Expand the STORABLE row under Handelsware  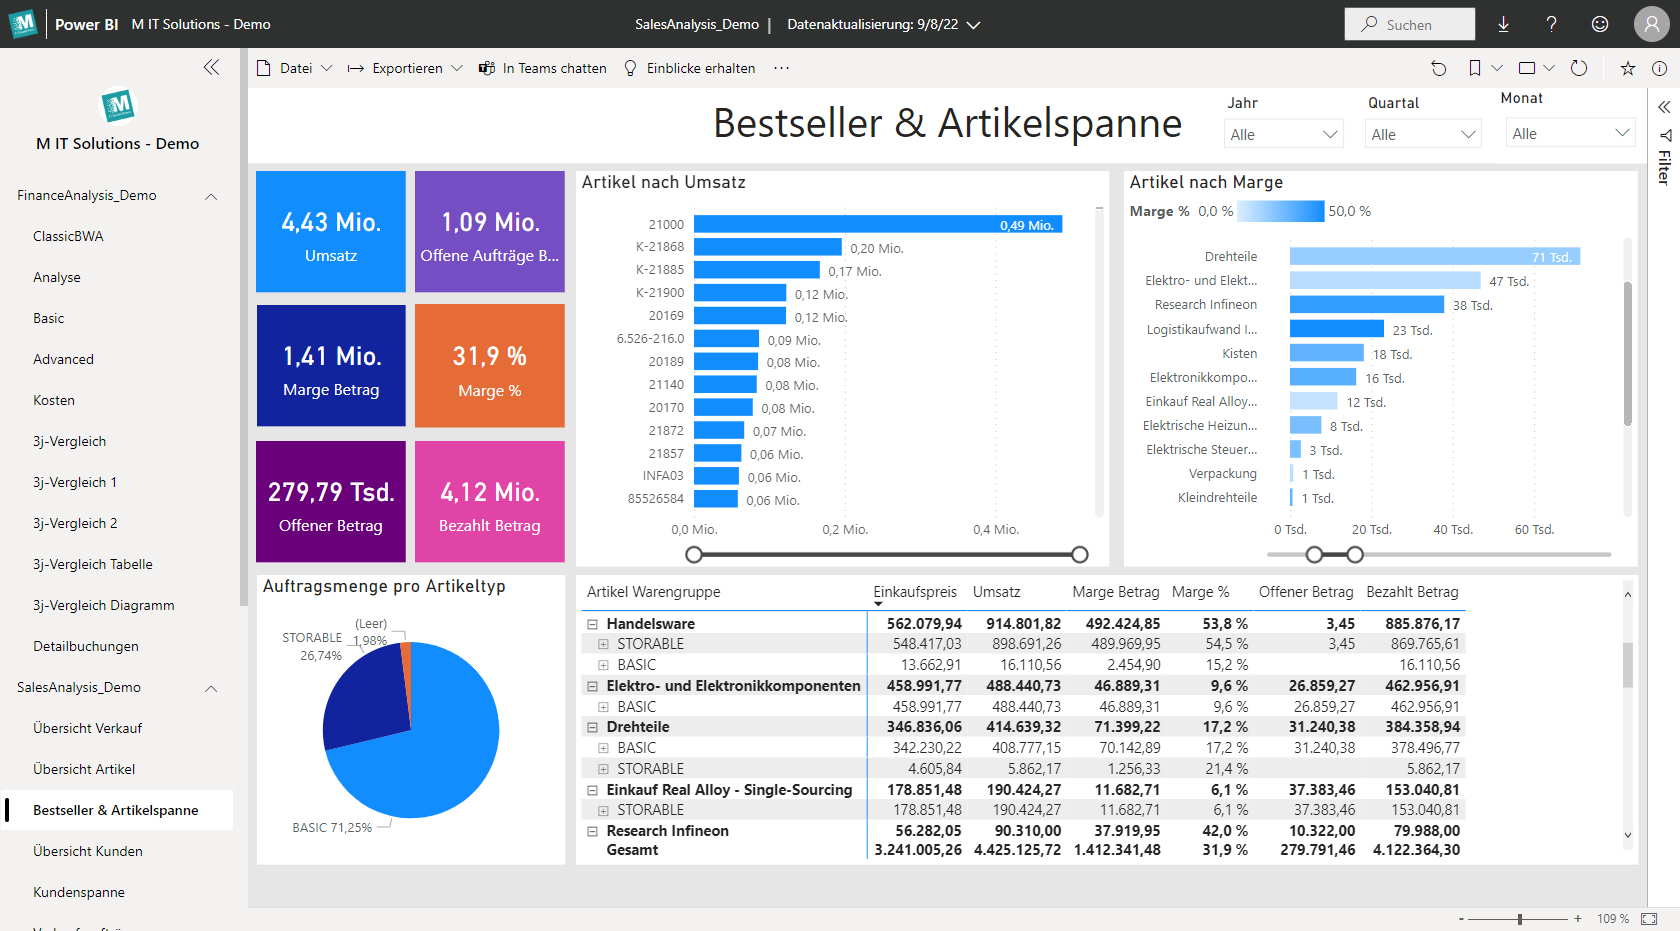pos(603,644)
